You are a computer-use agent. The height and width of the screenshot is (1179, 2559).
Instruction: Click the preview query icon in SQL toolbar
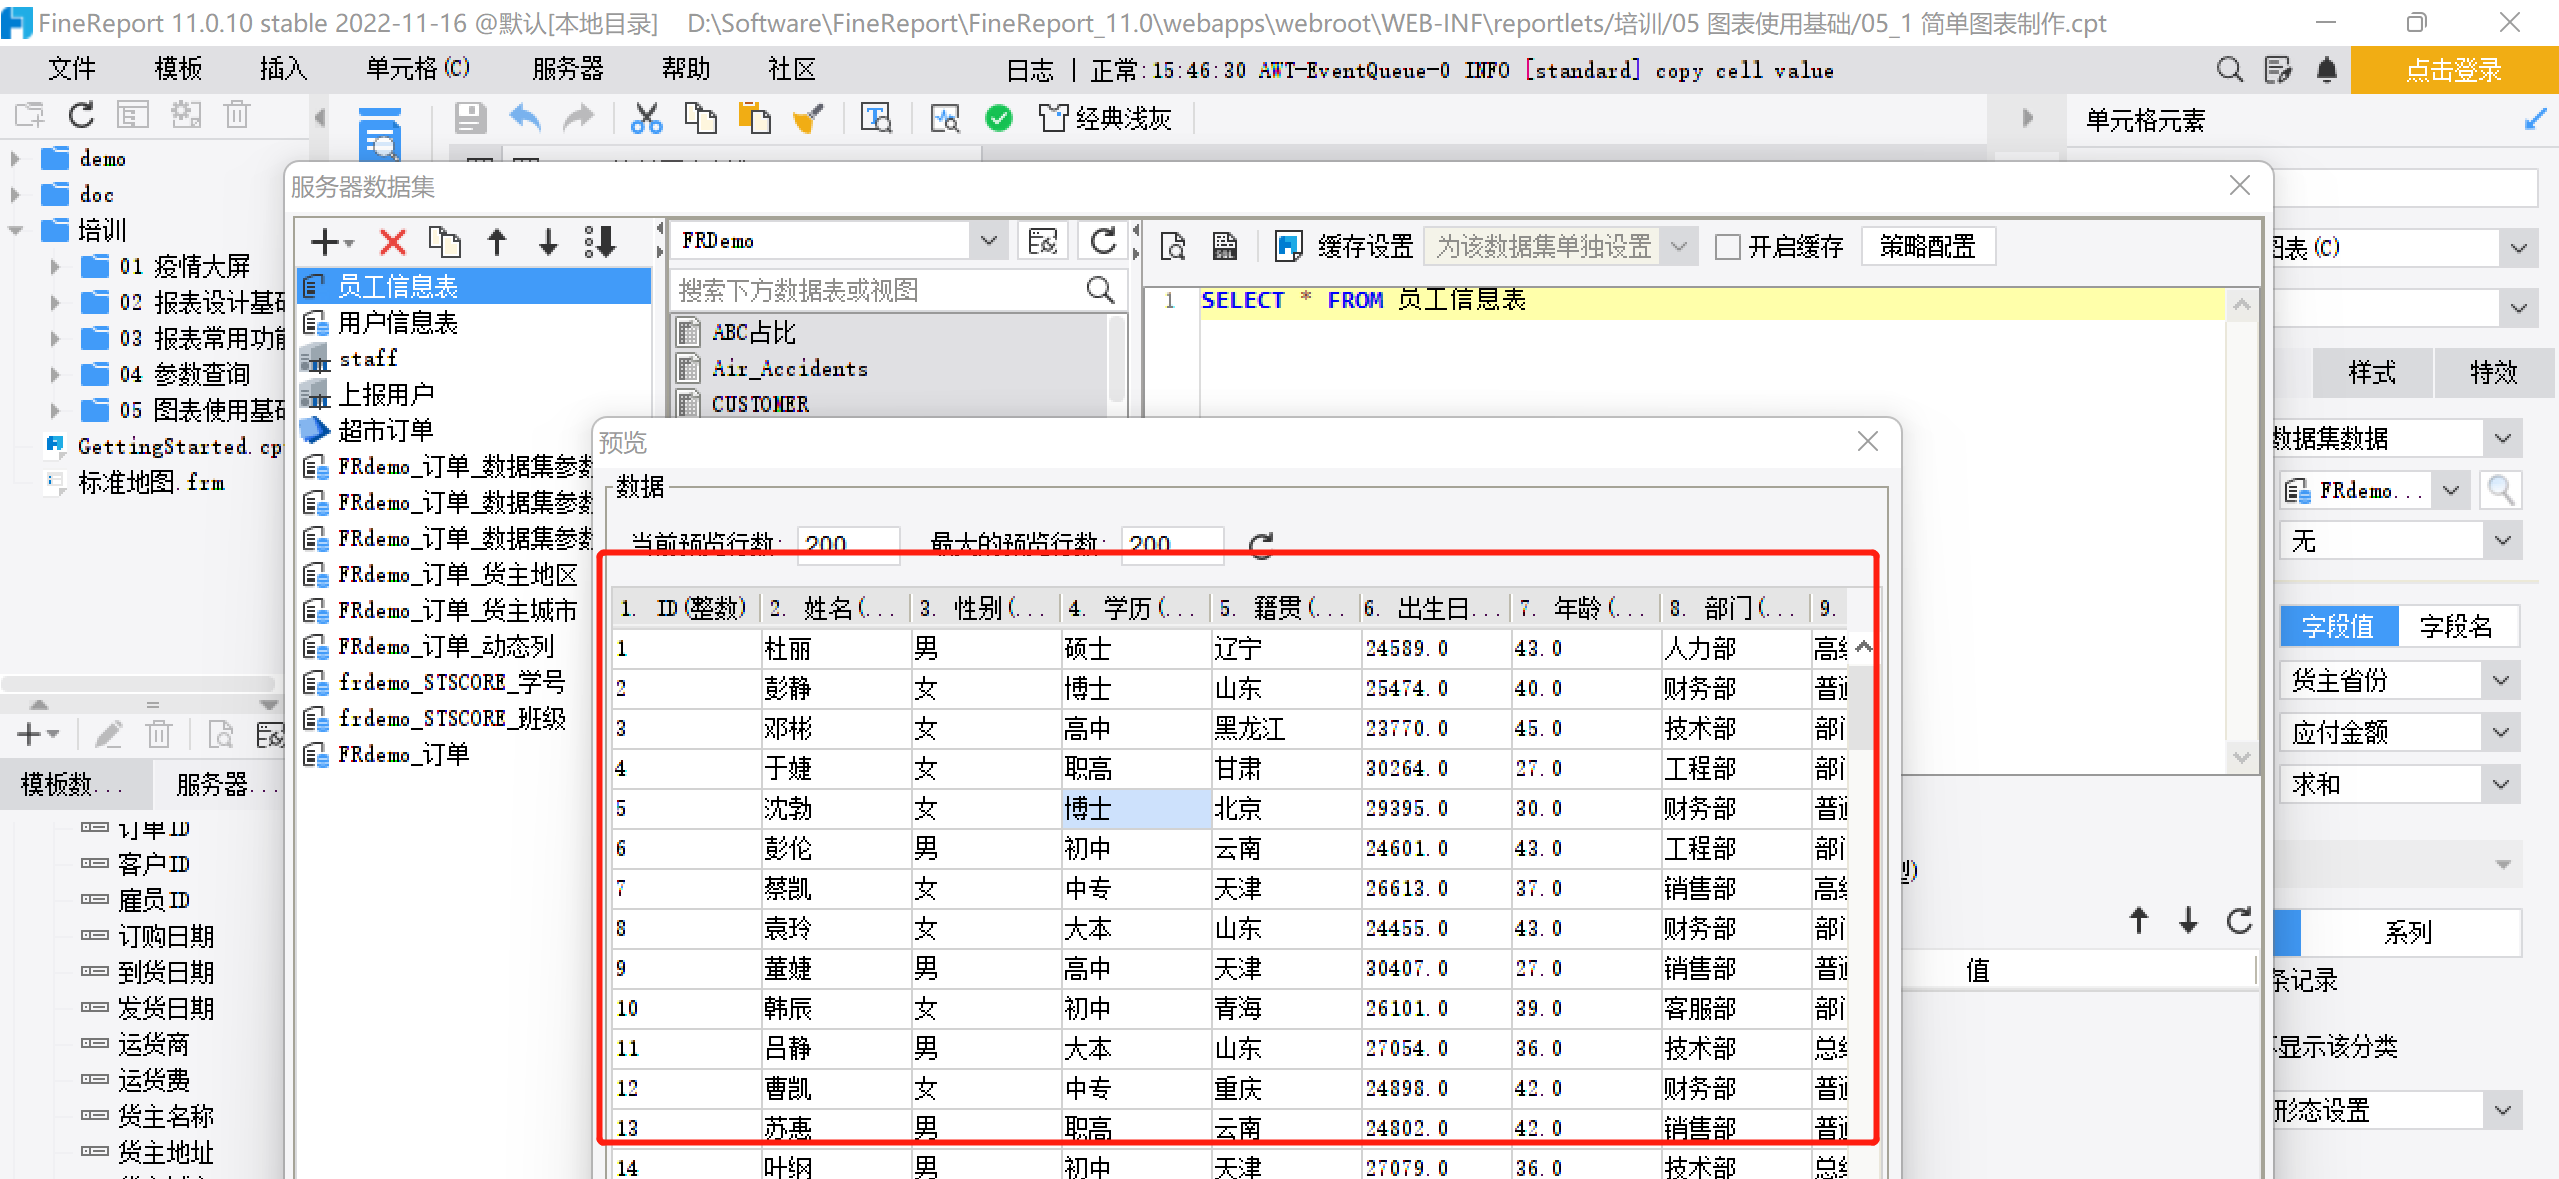pos(1173,246)
